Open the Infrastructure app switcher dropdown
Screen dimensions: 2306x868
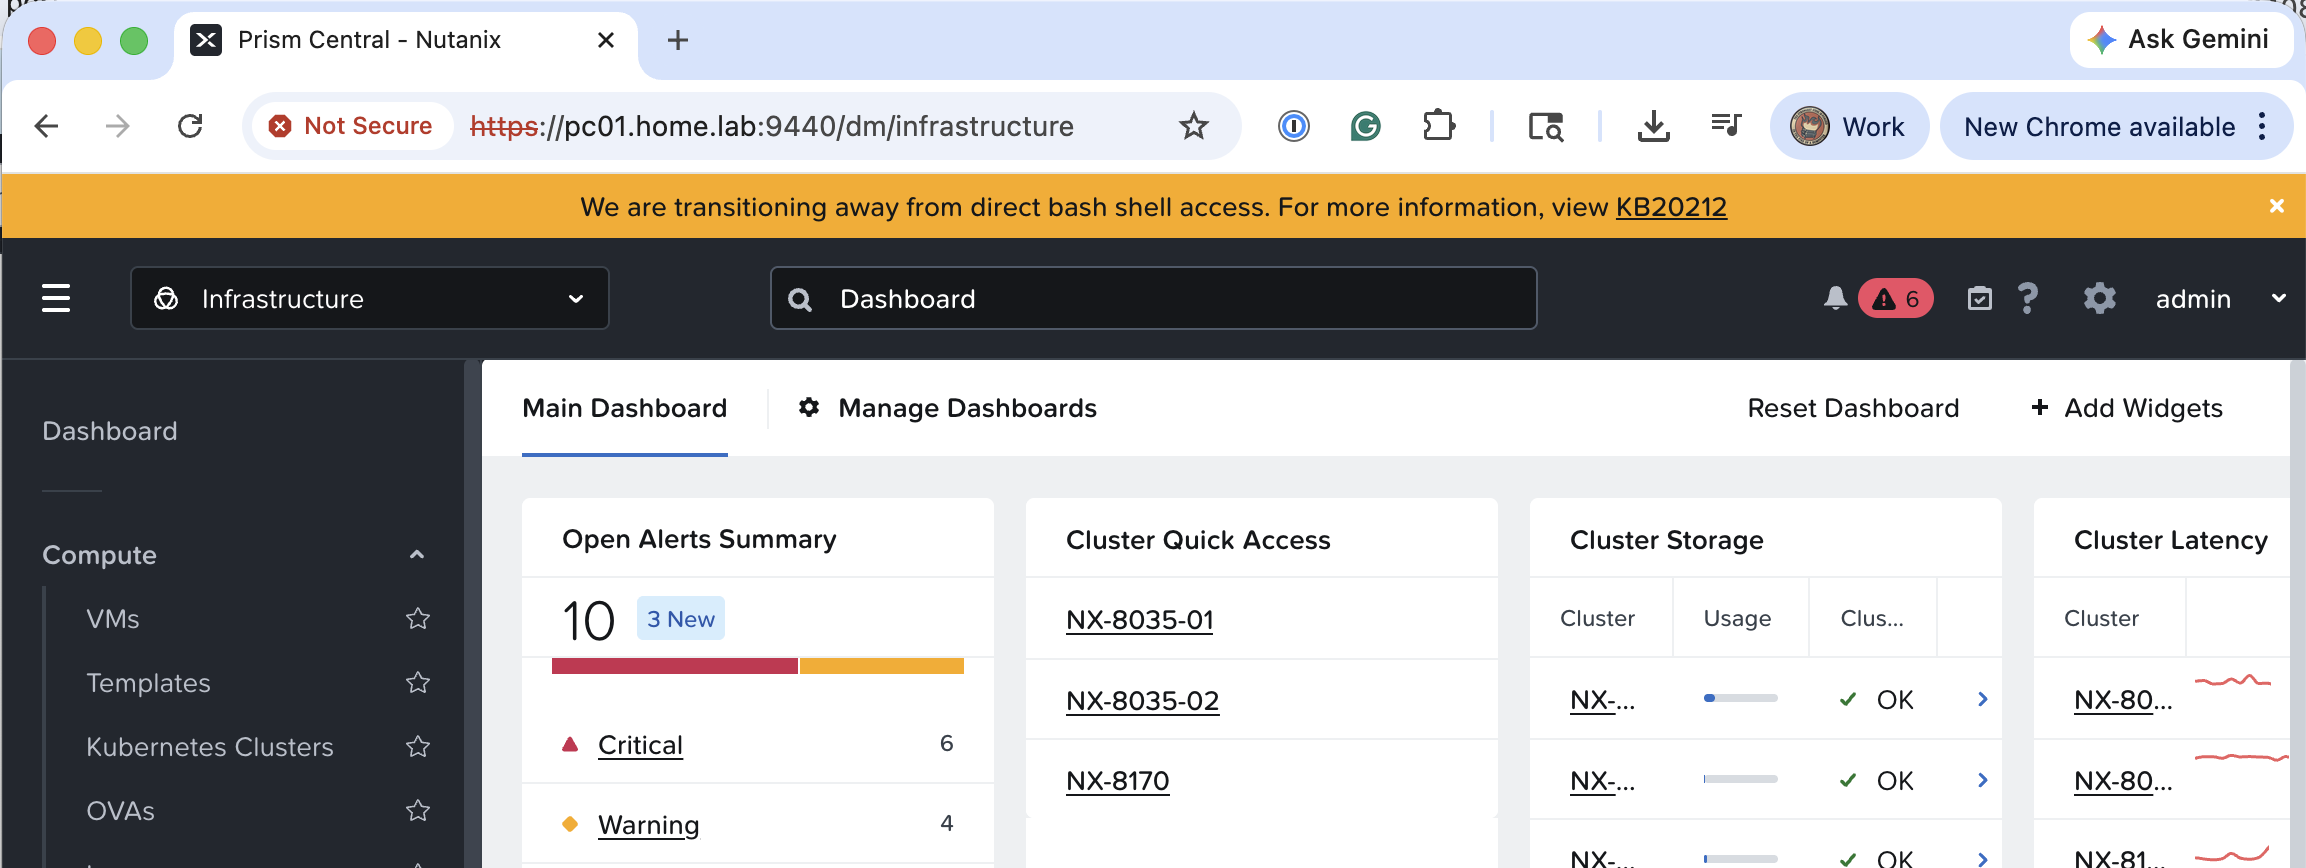tap(369, 298)
